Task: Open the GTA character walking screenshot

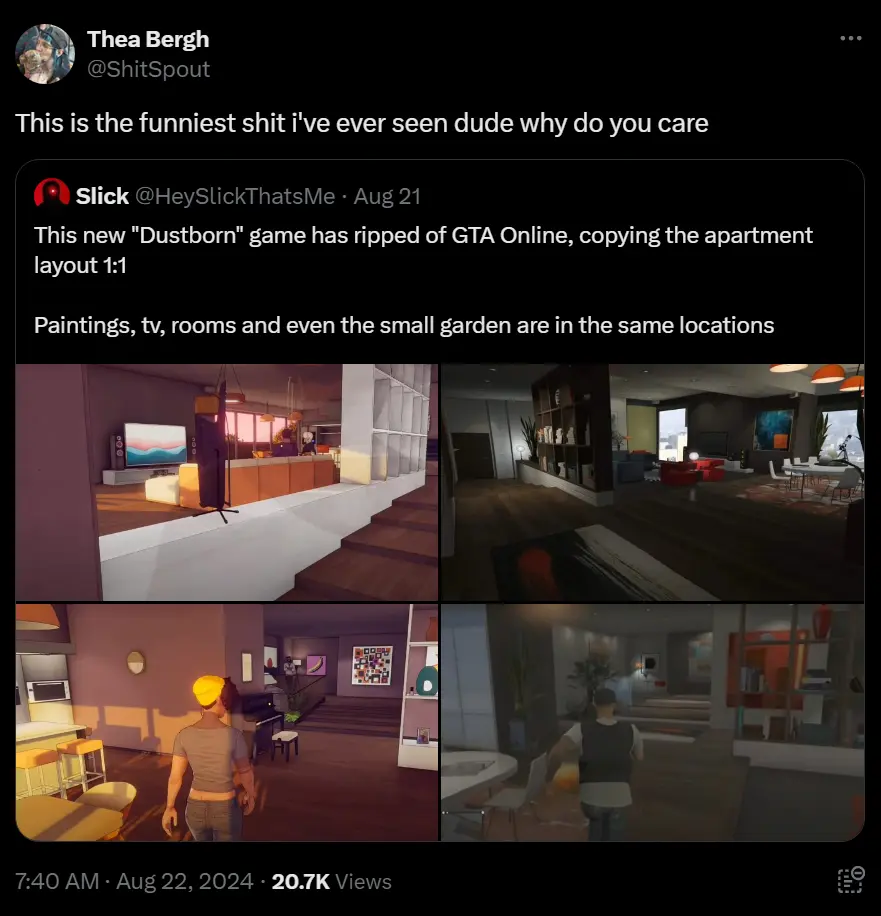Action: point(653,722)
